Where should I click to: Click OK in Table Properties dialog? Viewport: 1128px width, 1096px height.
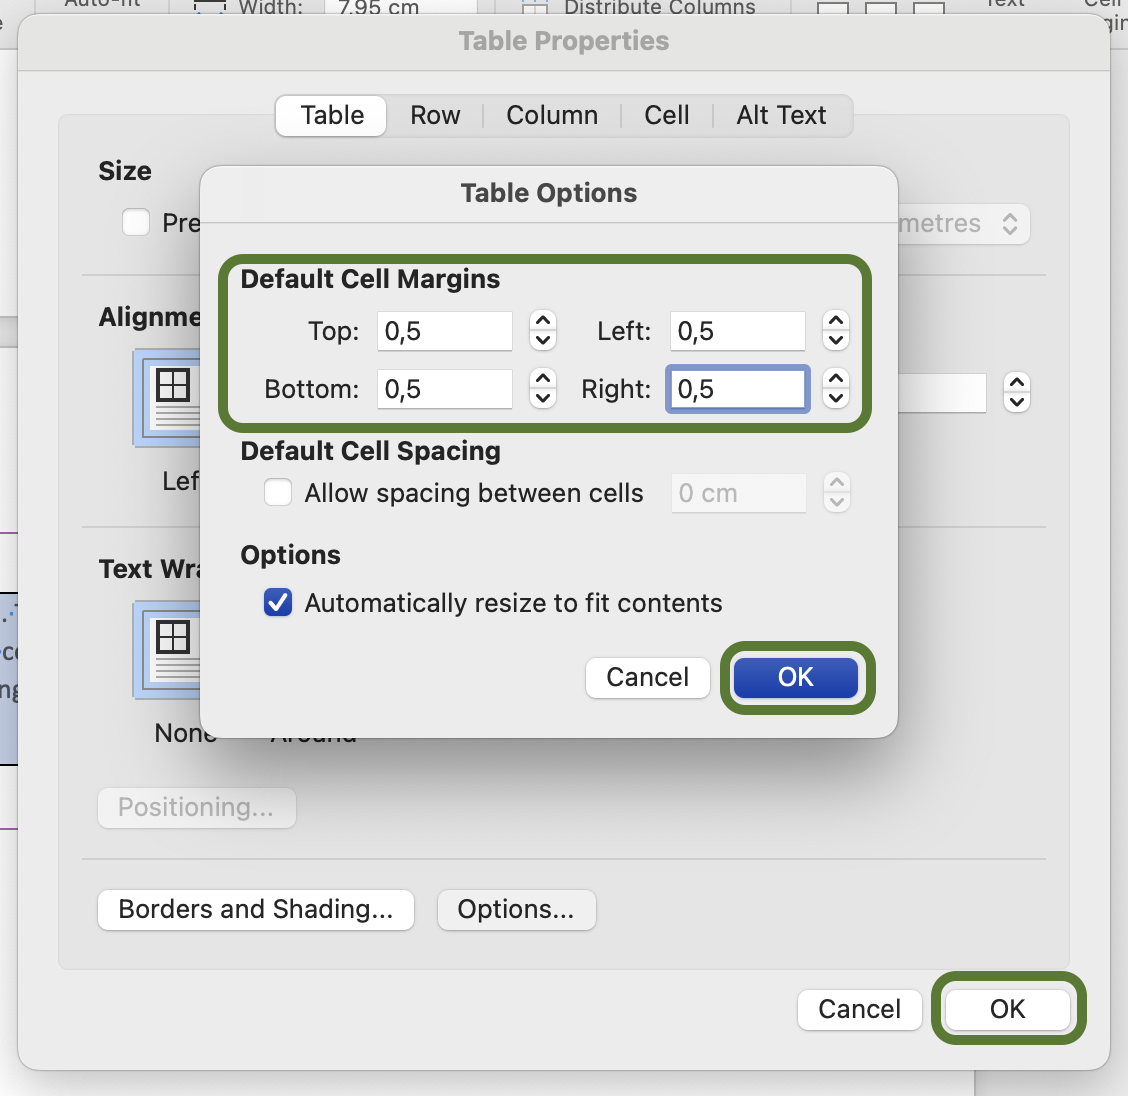coord(1007,1010)
